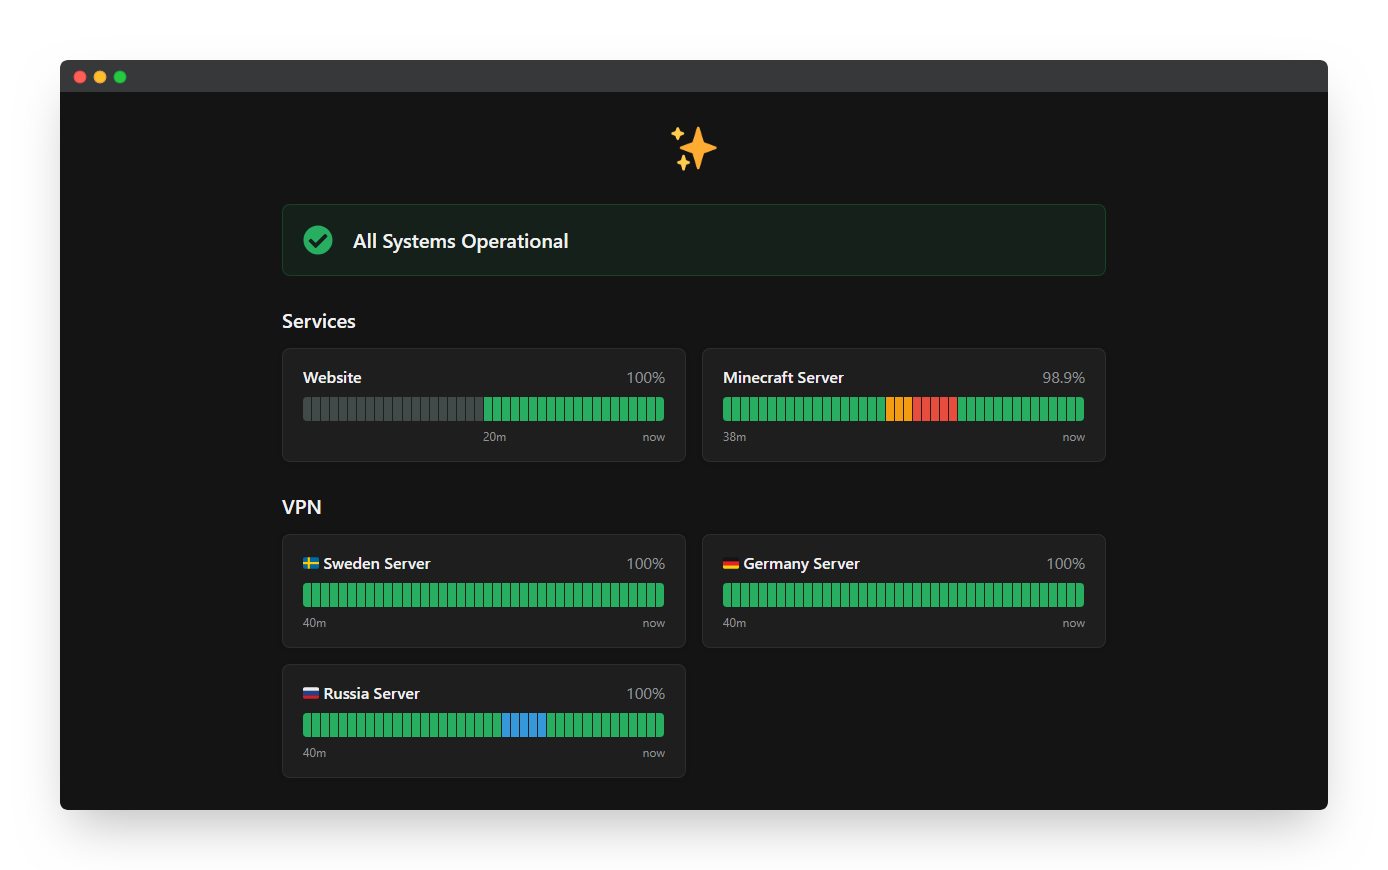The image size is (1388, 870).
Task: Select the Sweden Server label
Action: 376,564
